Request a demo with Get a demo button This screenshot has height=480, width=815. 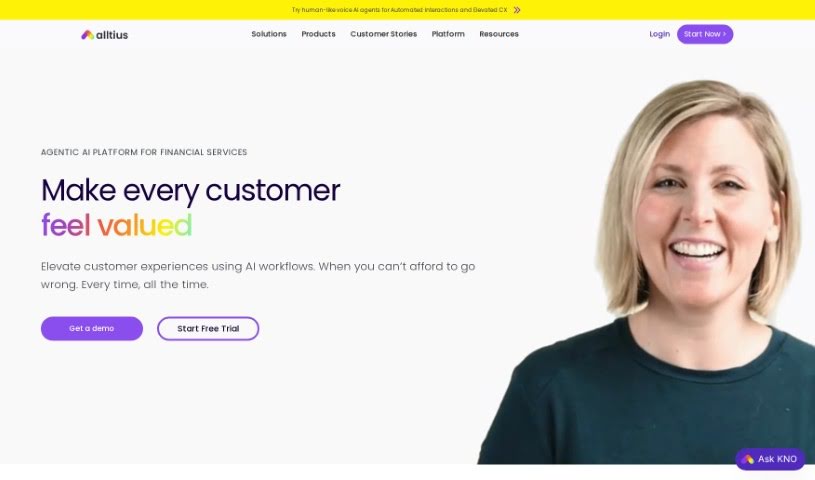91,329
